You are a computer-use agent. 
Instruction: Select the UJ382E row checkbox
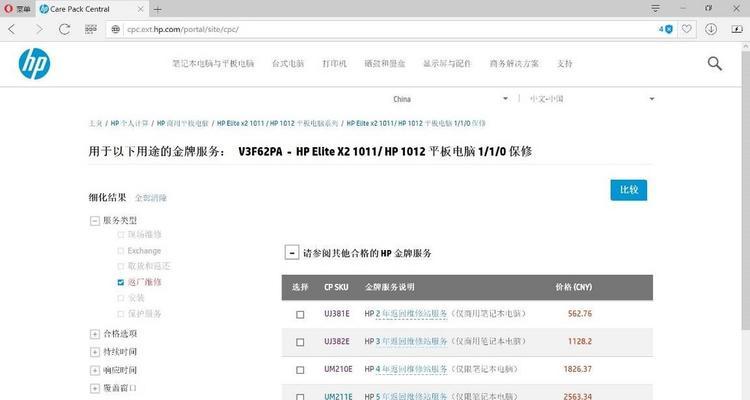coord(300,342)
